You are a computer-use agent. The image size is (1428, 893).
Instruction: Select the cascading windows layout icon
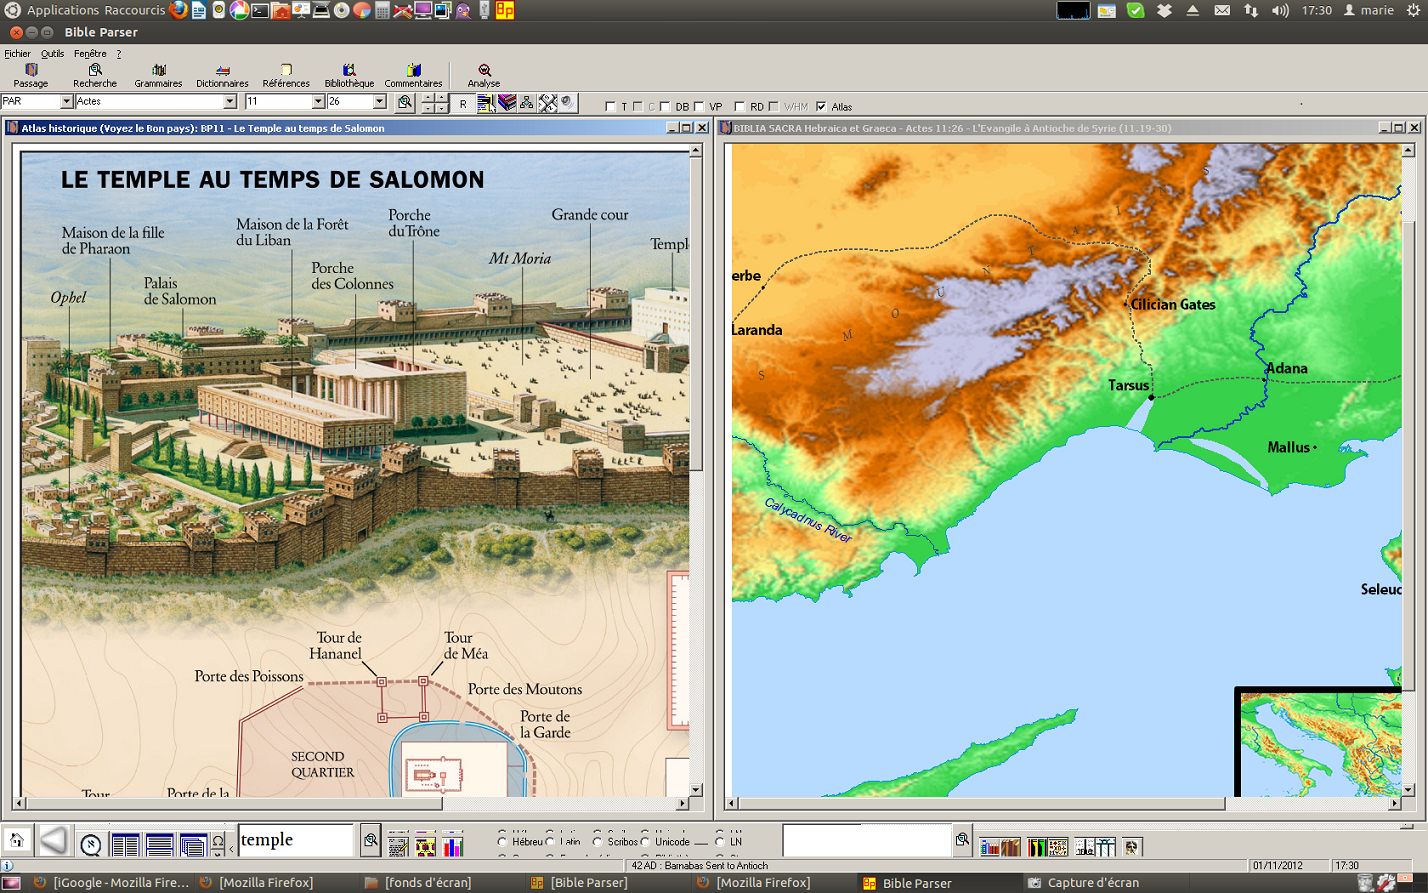[193, 845]
